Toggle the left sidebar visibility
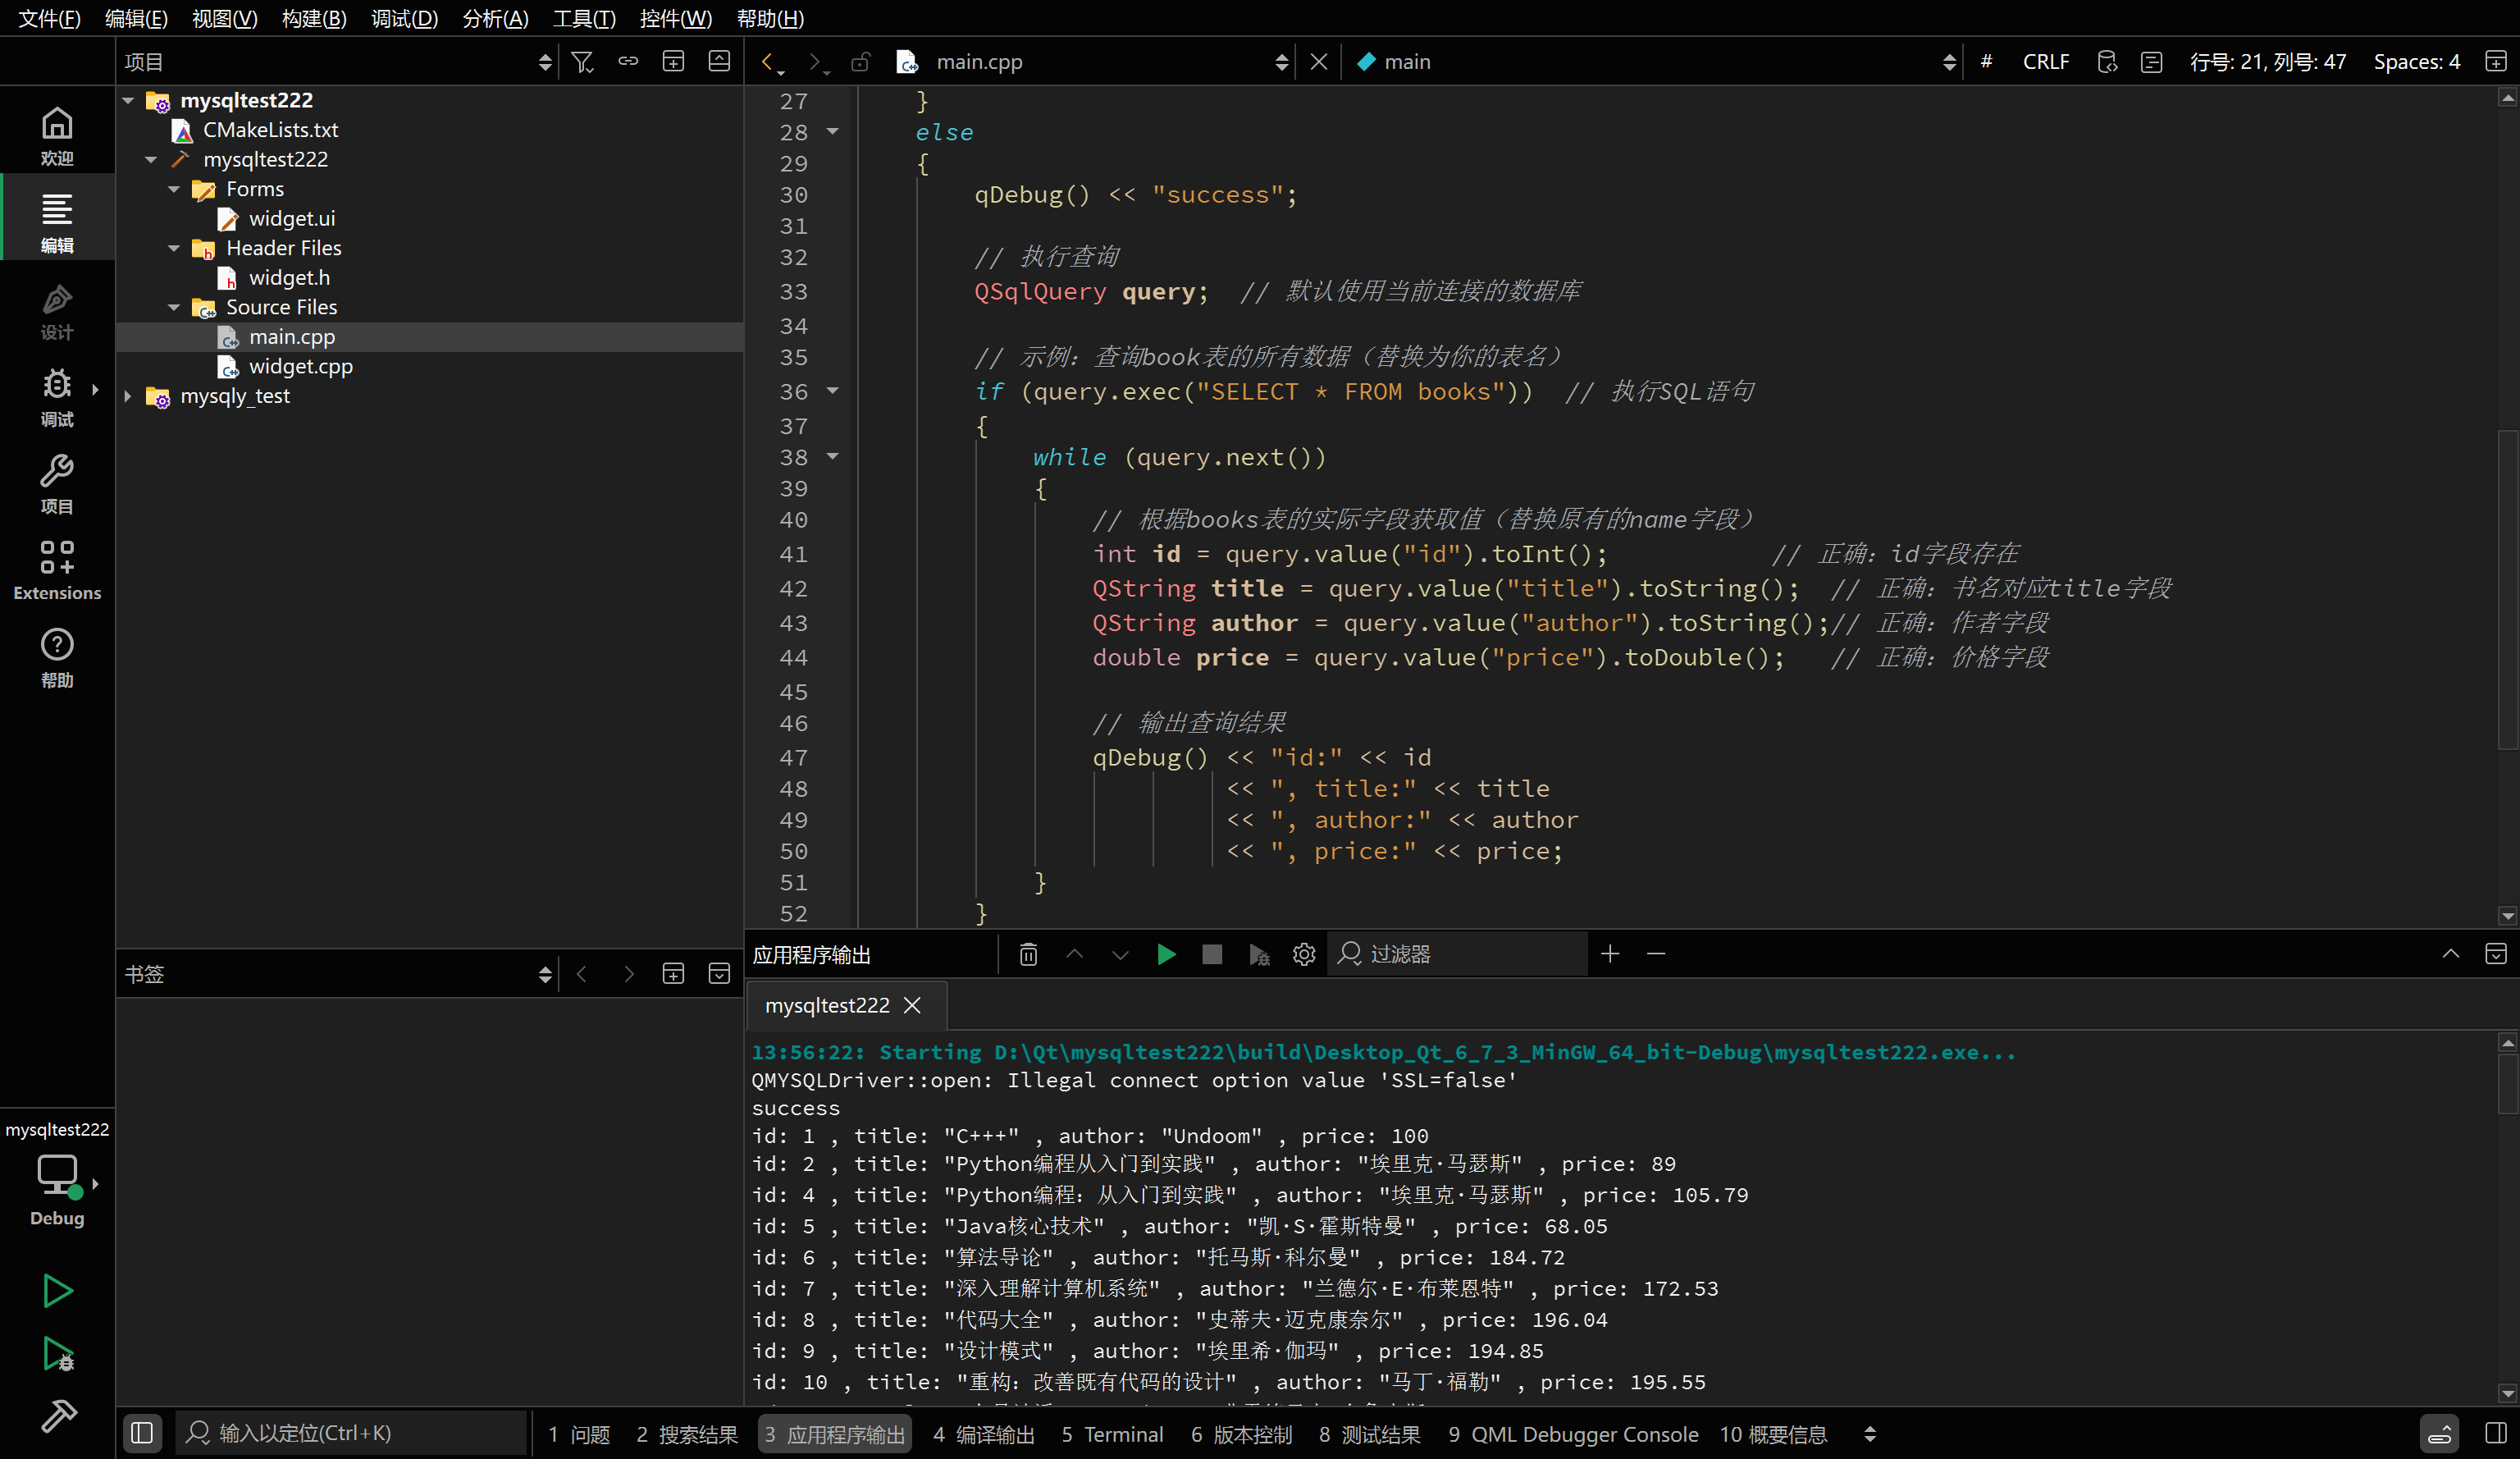 142,1433
